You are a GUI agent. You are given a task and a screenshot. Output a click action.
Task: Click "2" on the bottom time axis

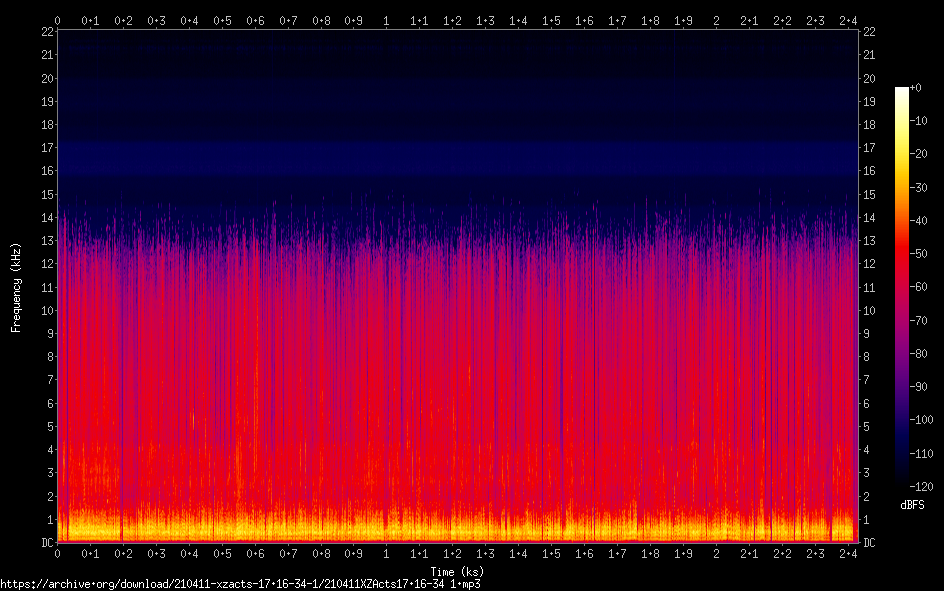tap(716, 554)
